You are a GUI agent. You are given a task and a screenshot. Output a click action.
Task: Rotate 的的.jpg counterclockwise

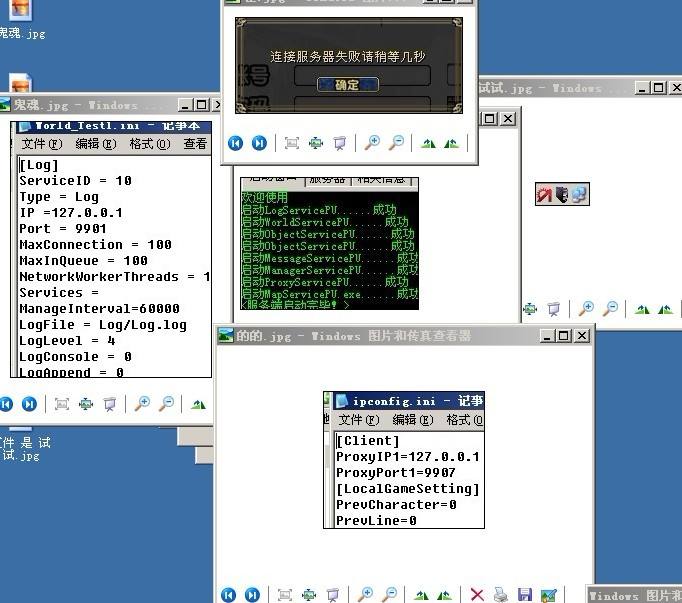click(x=444, y=595)
